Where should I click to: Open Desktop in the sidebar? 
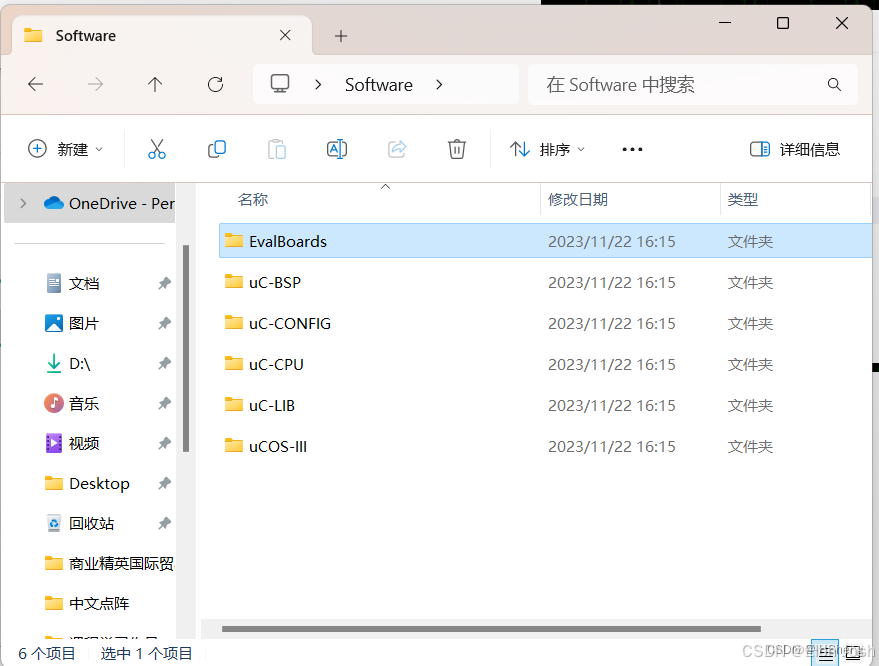pos(99,483)
